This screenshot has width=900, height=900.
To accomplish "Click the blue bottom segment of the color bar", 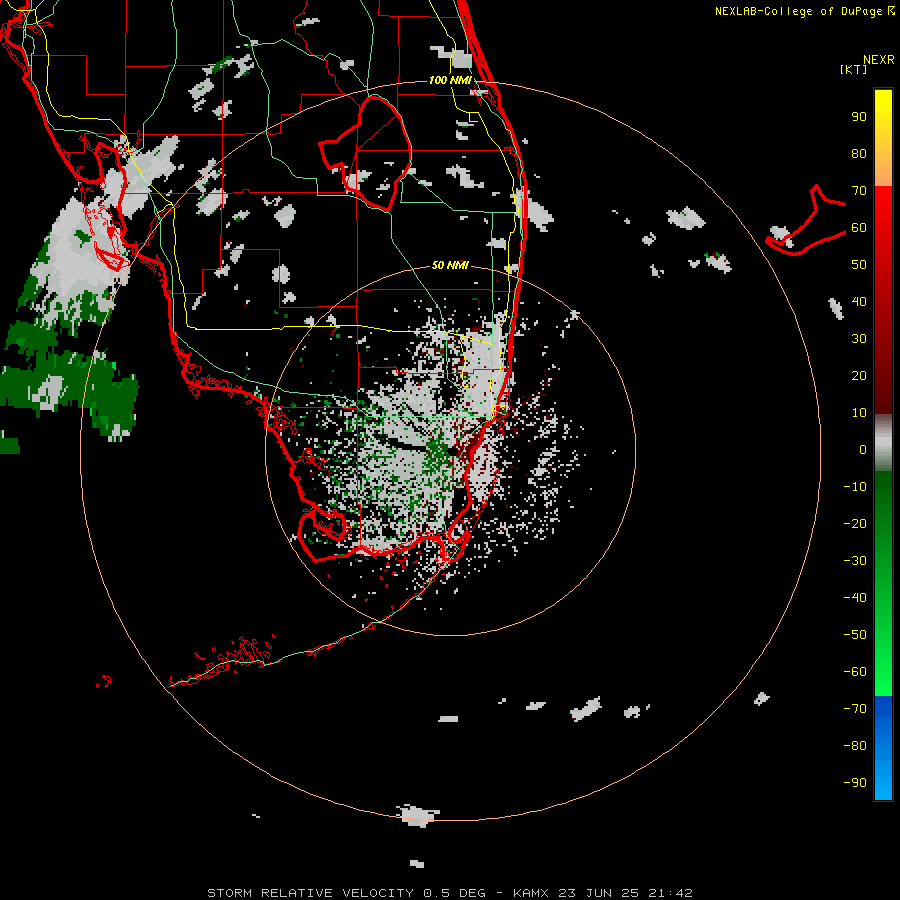I will coord(883,747).
